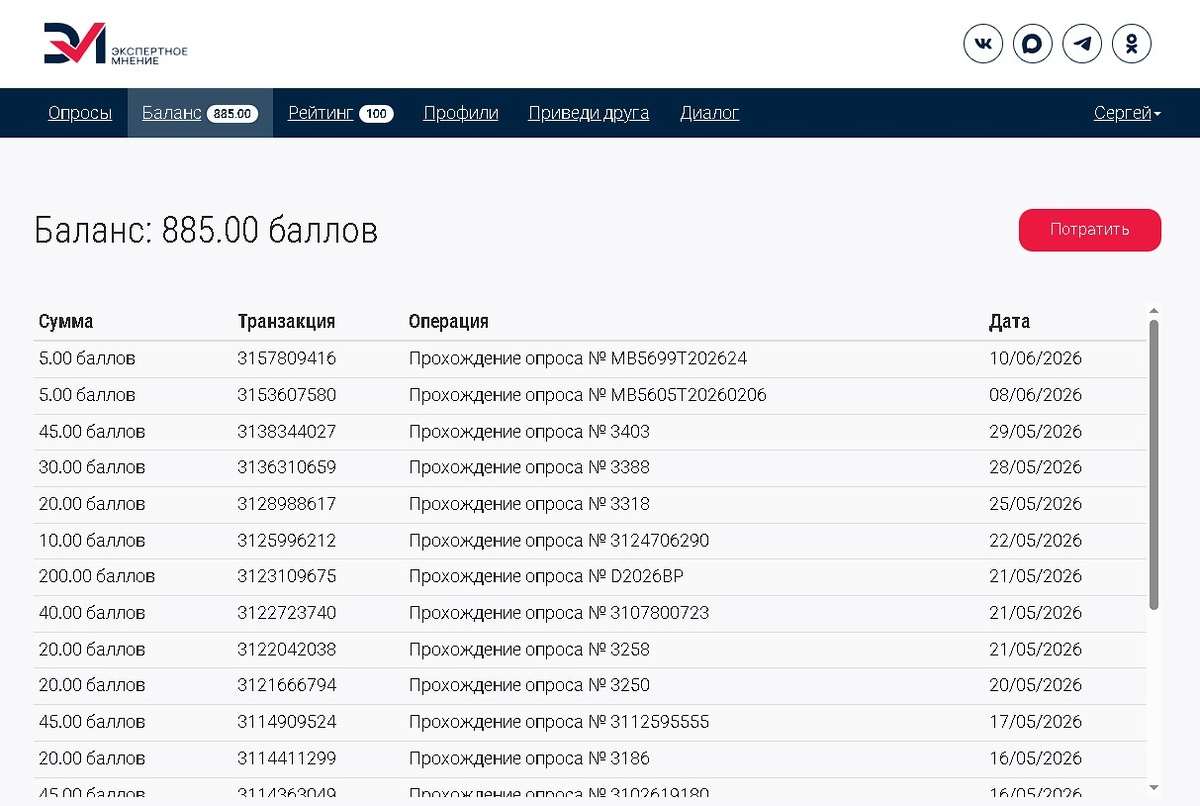The width and height of the screenshot is (1200, 806).
Task: Click the date 10/06/2026
Action: pyautogui.click(x=1035, y=358)
